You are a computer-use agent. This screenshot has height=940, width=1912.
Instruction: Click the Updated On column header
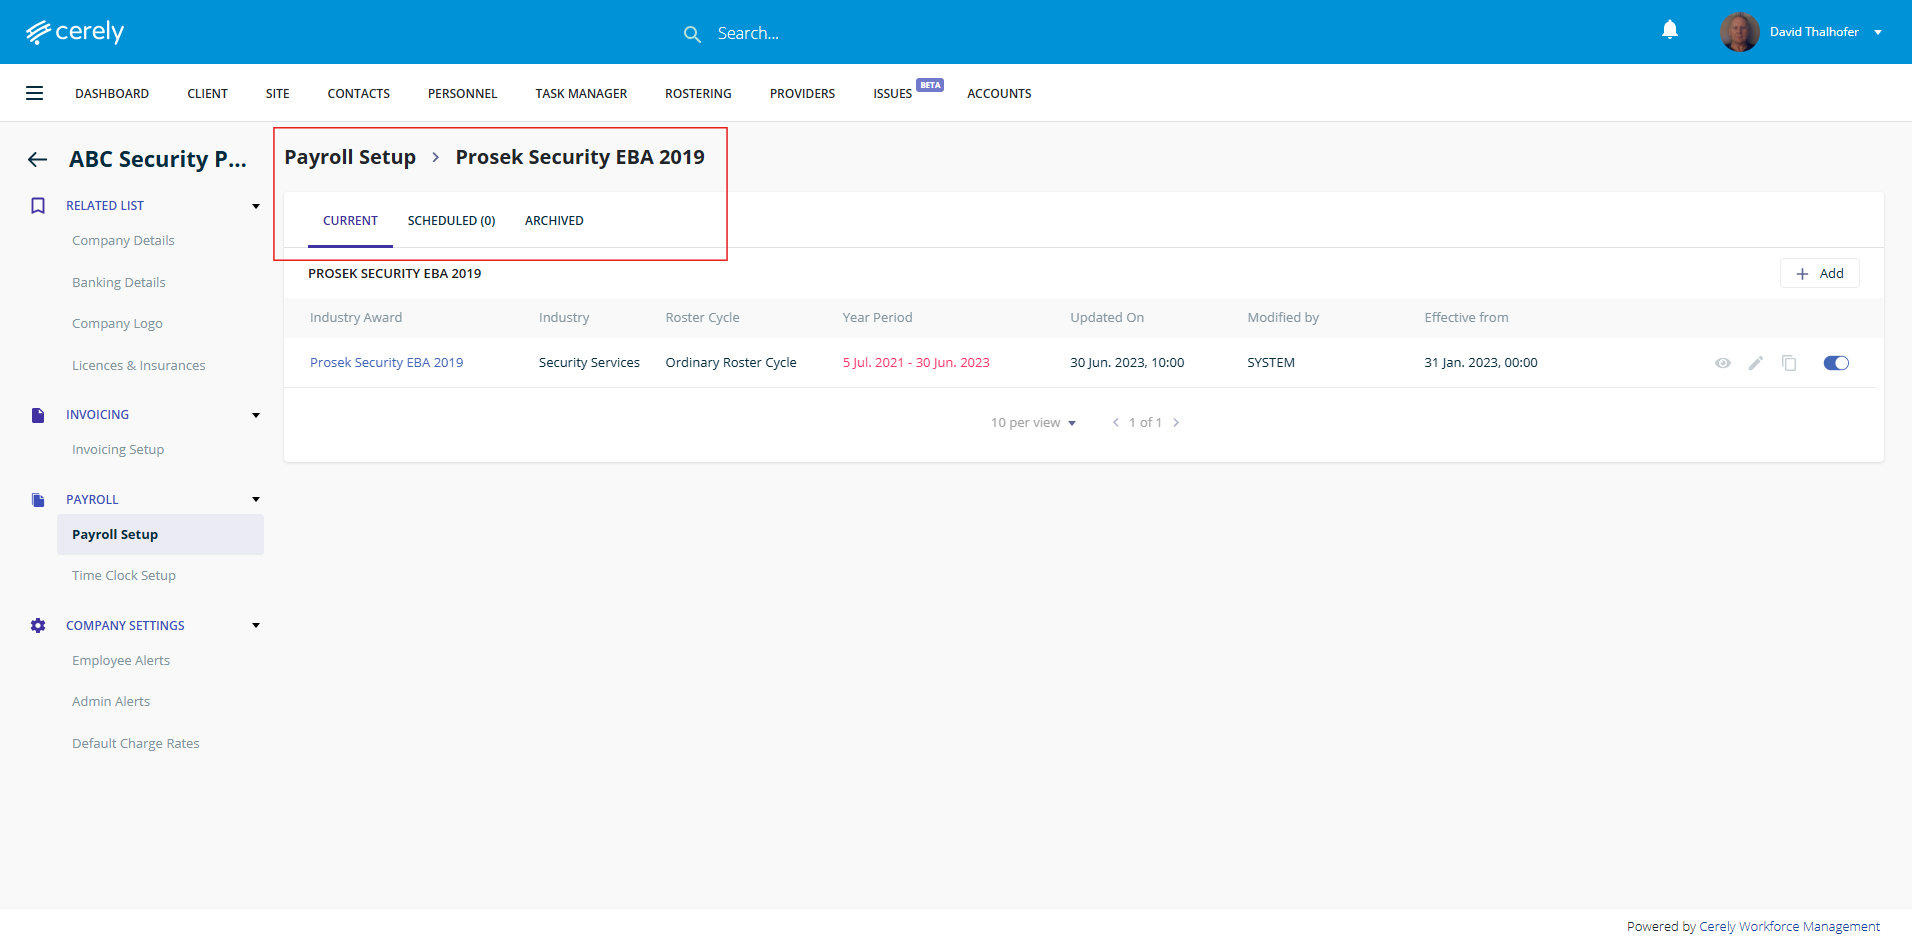click(1107, 318)
